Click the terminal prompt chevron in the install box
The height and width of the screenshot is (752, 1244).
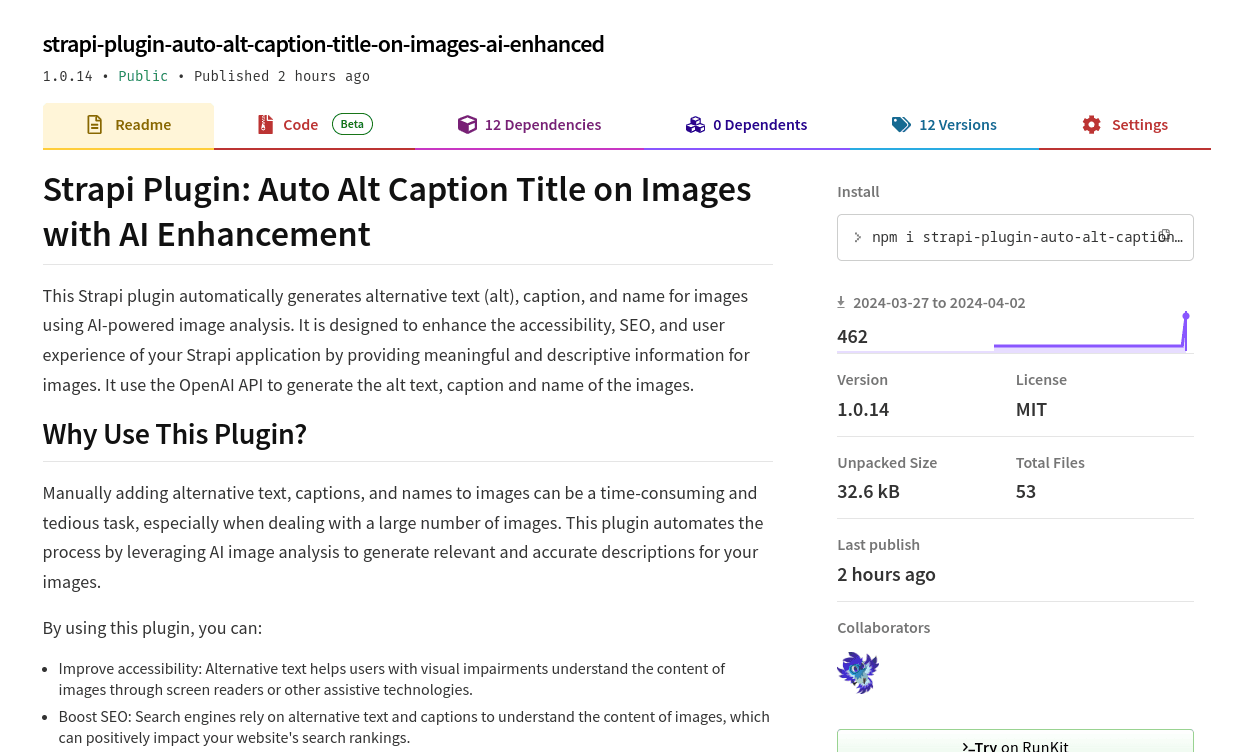pos(857,237)
